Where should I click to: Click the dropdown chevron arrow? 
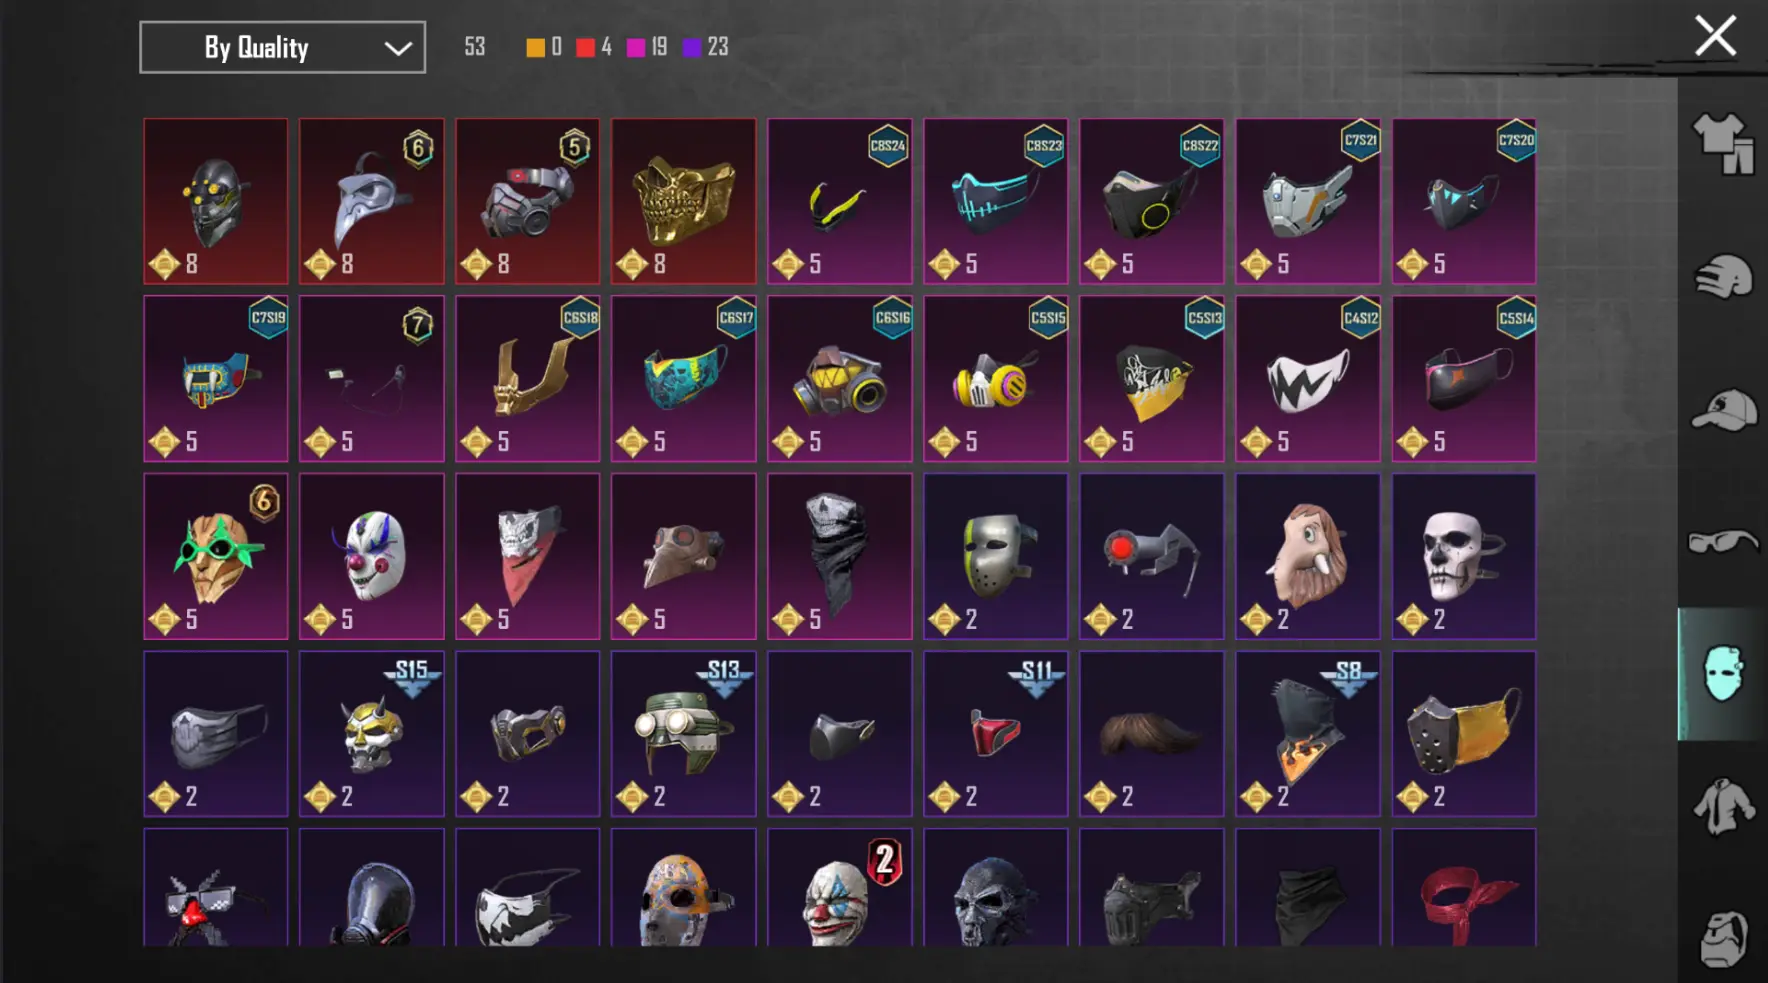pos(398,48)
